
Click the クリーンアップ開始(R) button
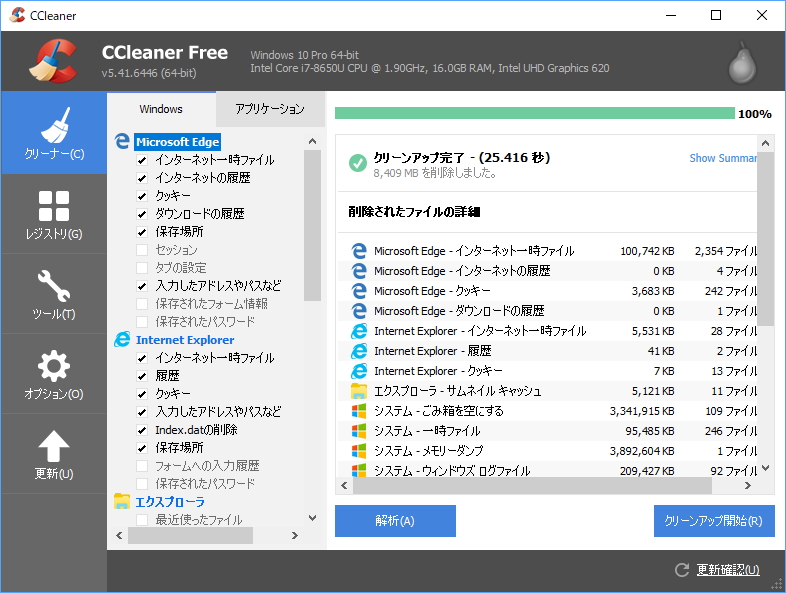click(x=714, y=521)
